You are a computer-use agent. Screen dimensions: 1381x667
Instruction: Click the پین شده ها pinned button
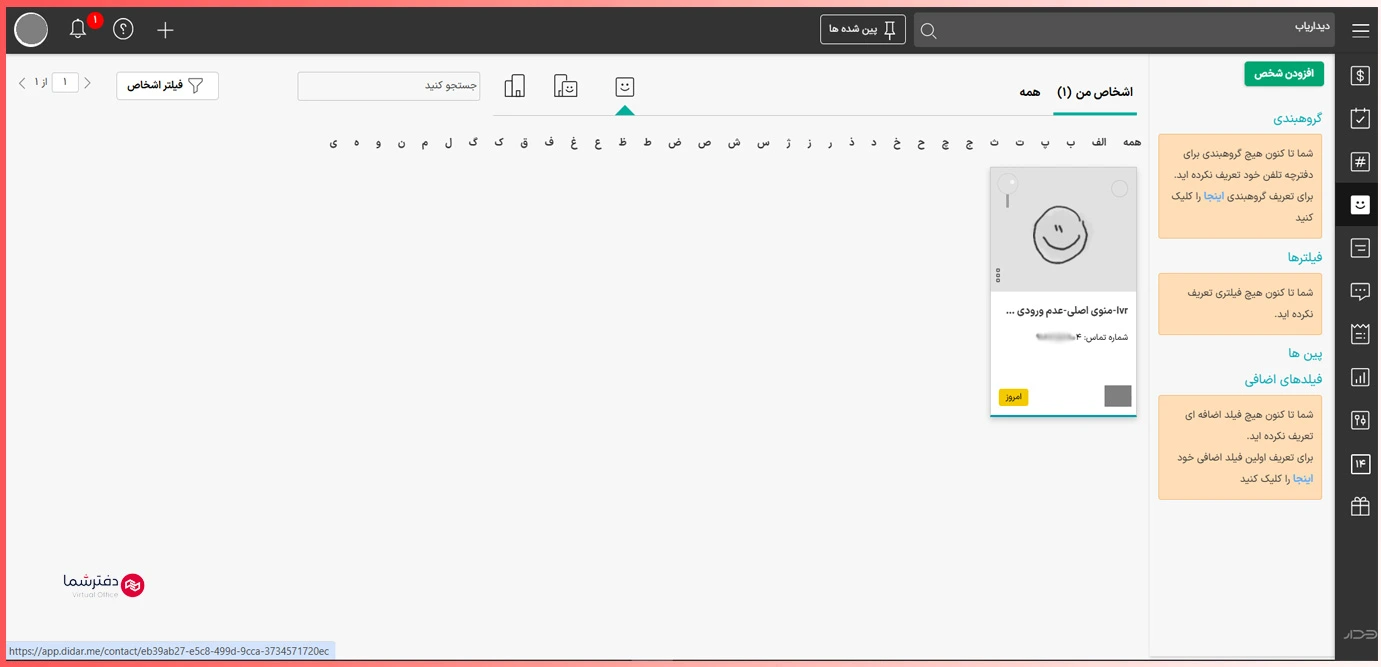(862, 30)
